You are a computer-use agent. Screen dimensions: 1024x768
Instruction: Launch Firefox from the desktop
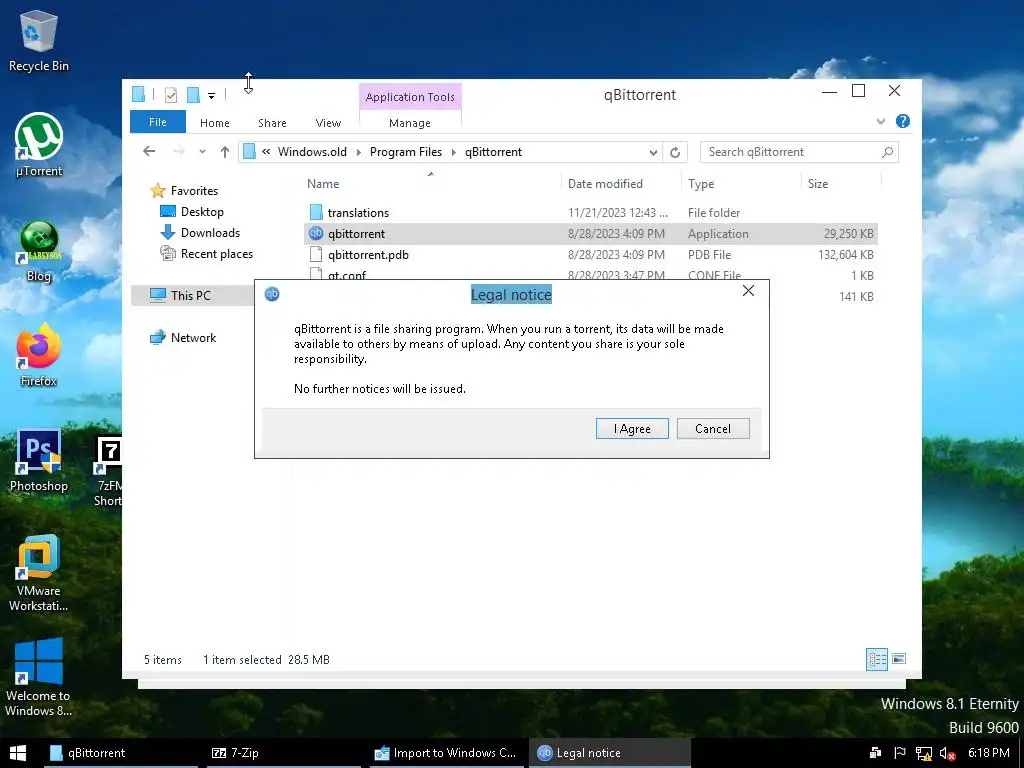click(x=39, y=356)
